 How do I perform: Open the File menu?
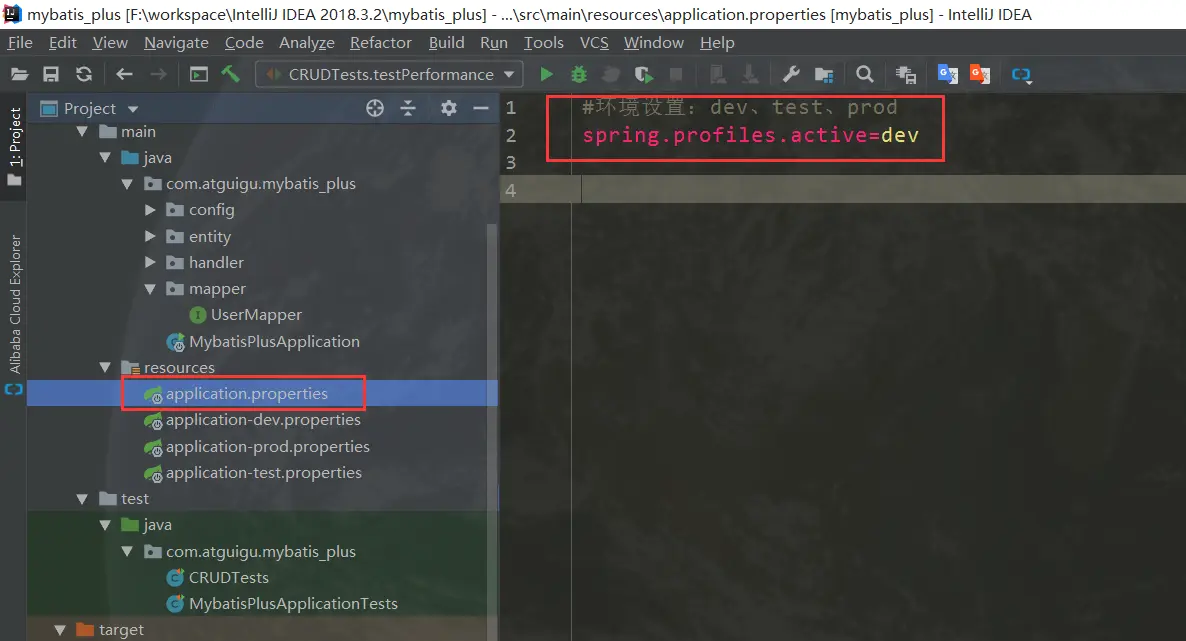point(20,42)
